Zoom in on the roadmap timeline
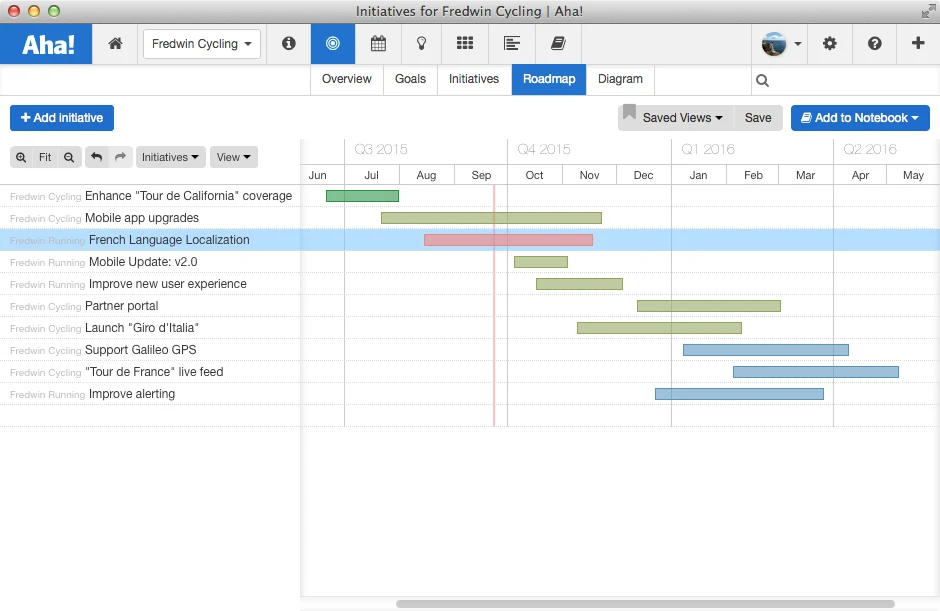This screenshot has height=611, width=940. click(x=21, y=157)
